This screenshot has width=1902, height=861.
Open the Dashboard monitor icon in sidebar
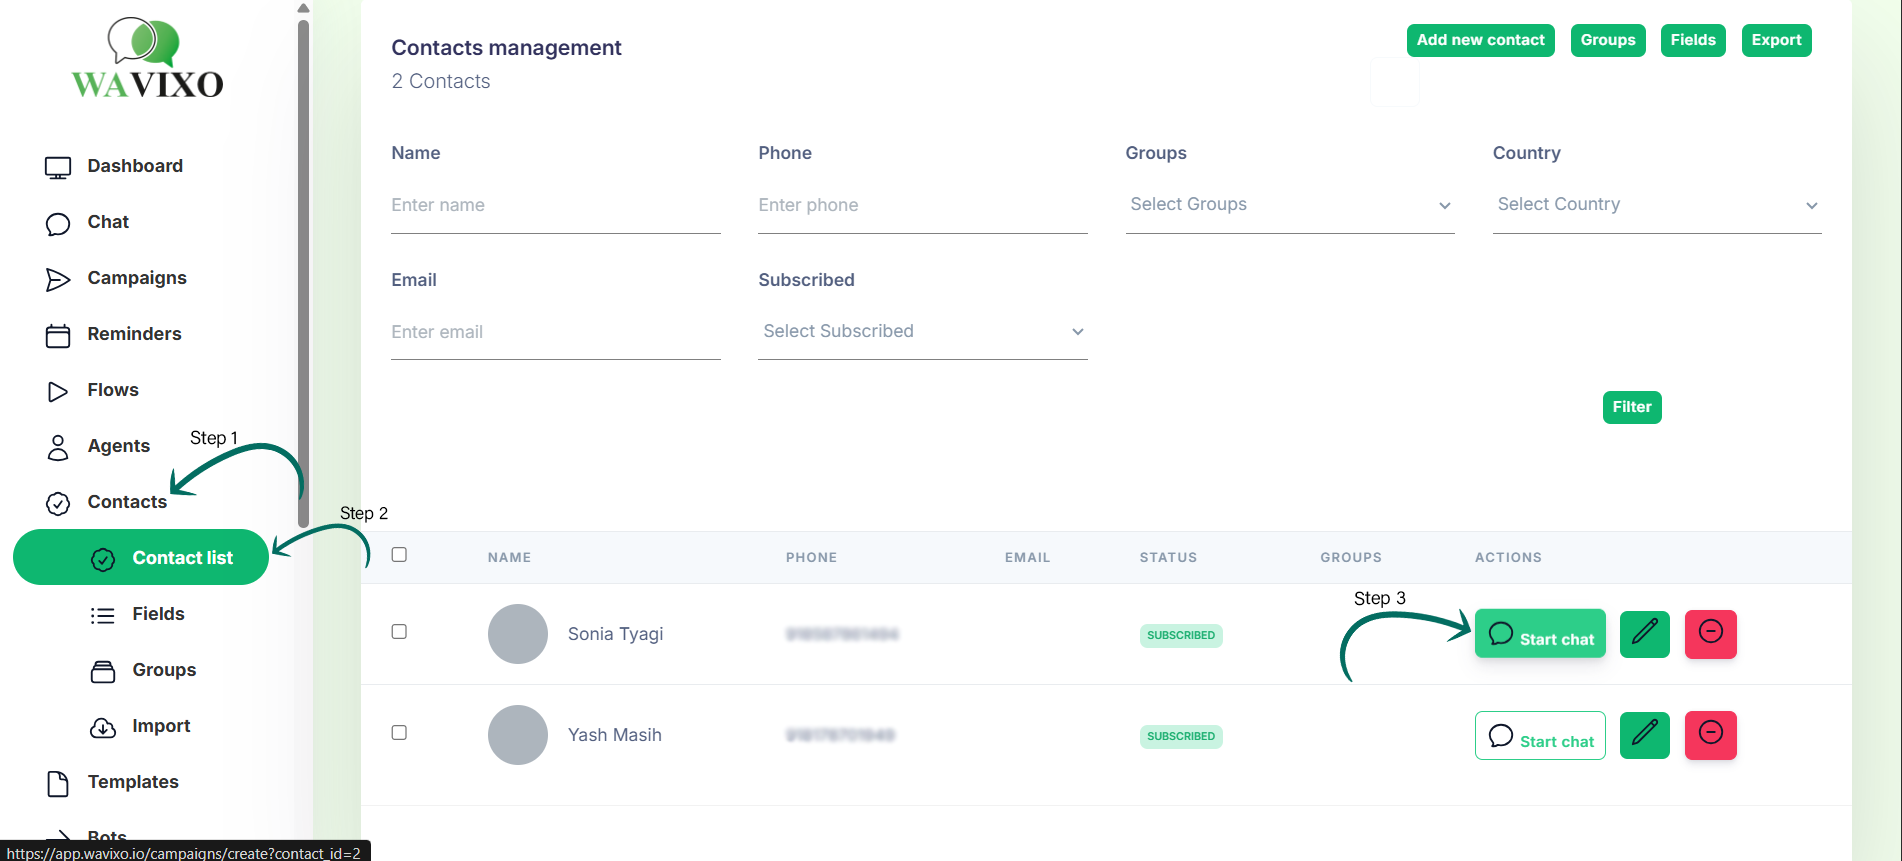(58, 167)
